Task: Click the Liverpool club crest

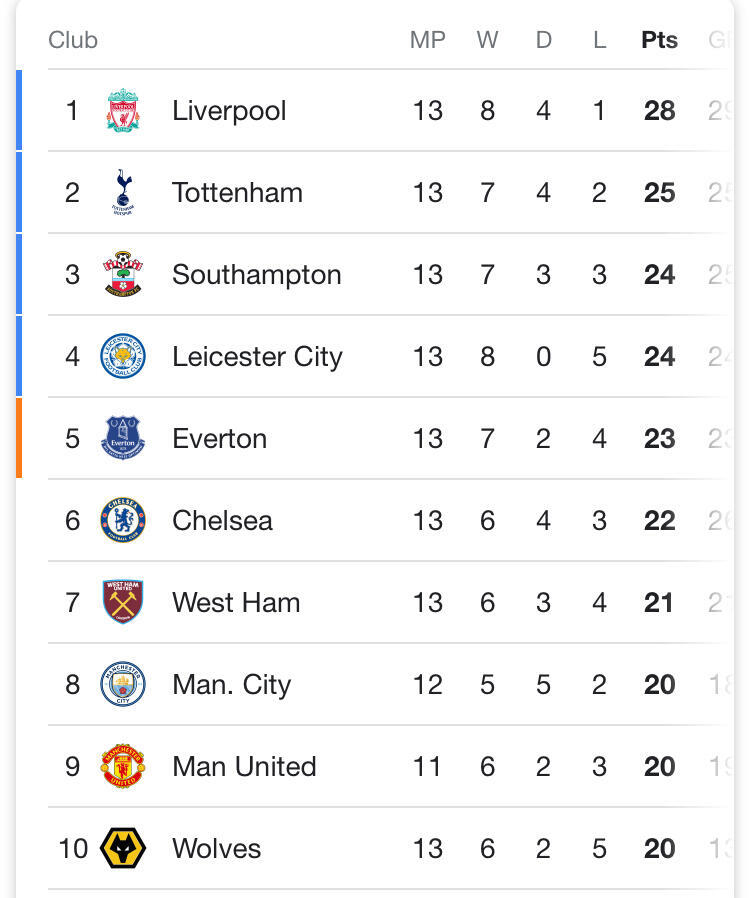Action: [x=123, y=111]
